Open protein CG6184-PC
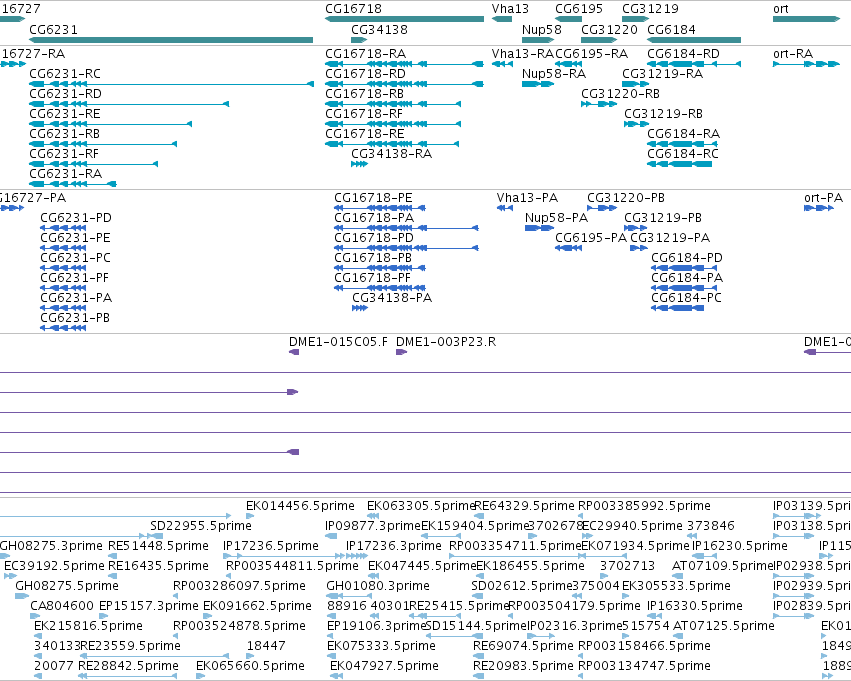 (x=678, y=308)
